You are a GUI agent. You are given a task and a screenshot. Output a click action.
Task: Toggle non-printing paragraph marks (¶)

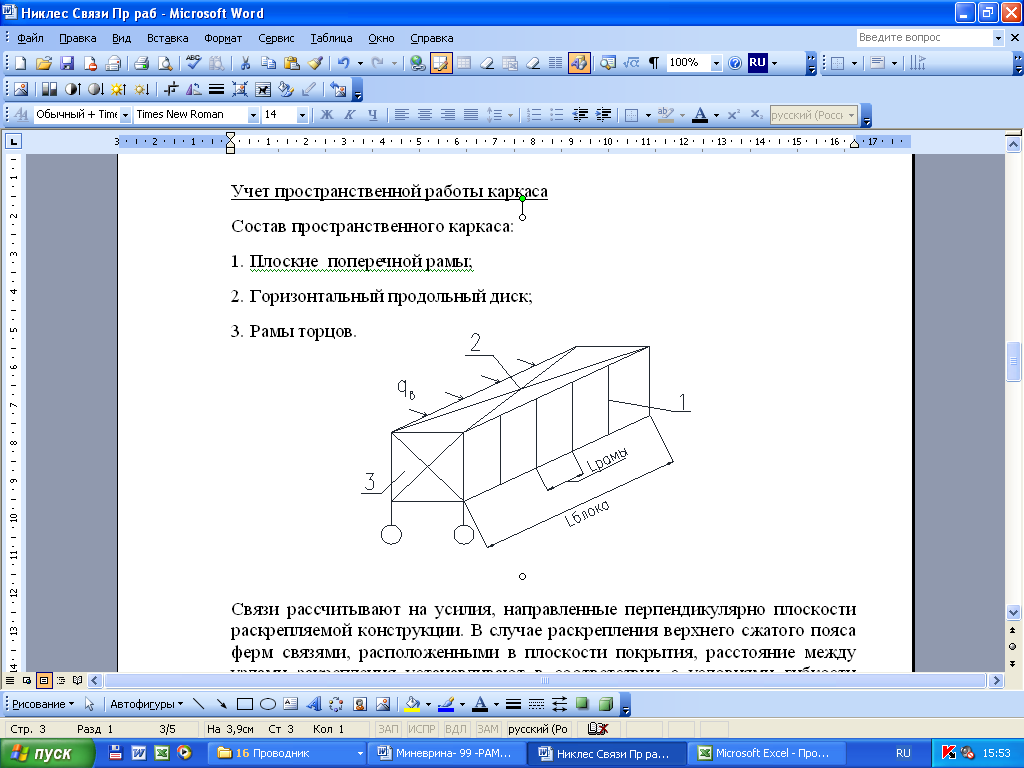click(x=654, y=63)
